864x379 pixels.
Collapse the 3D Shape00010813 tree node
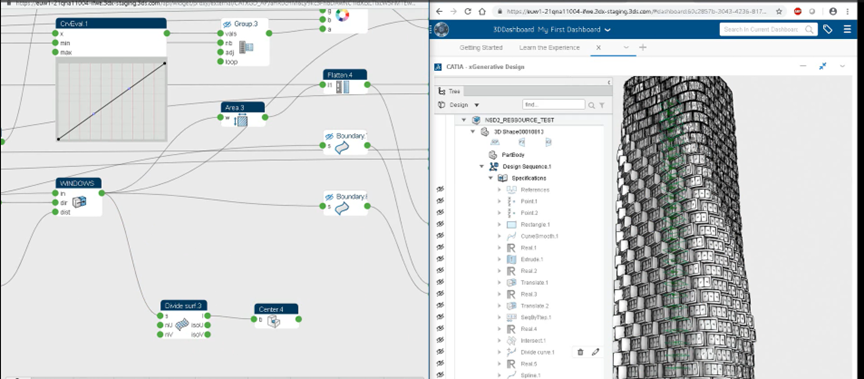(x=473, y=132)
